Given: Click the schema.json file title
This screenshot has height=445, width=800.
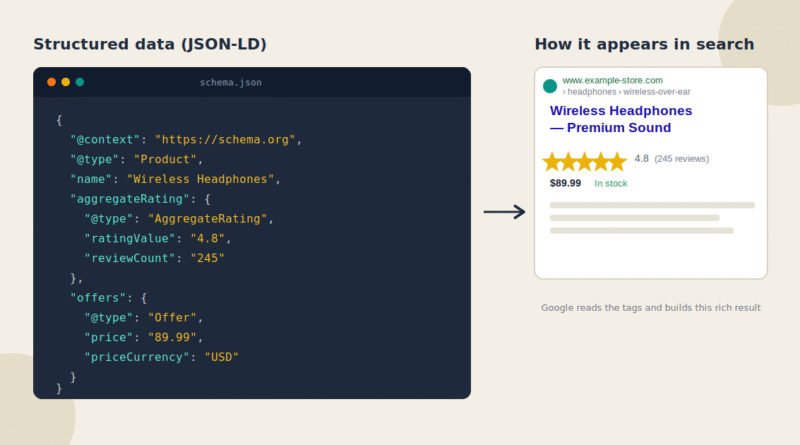Looking at the screenshot, I should click(231, 82).
